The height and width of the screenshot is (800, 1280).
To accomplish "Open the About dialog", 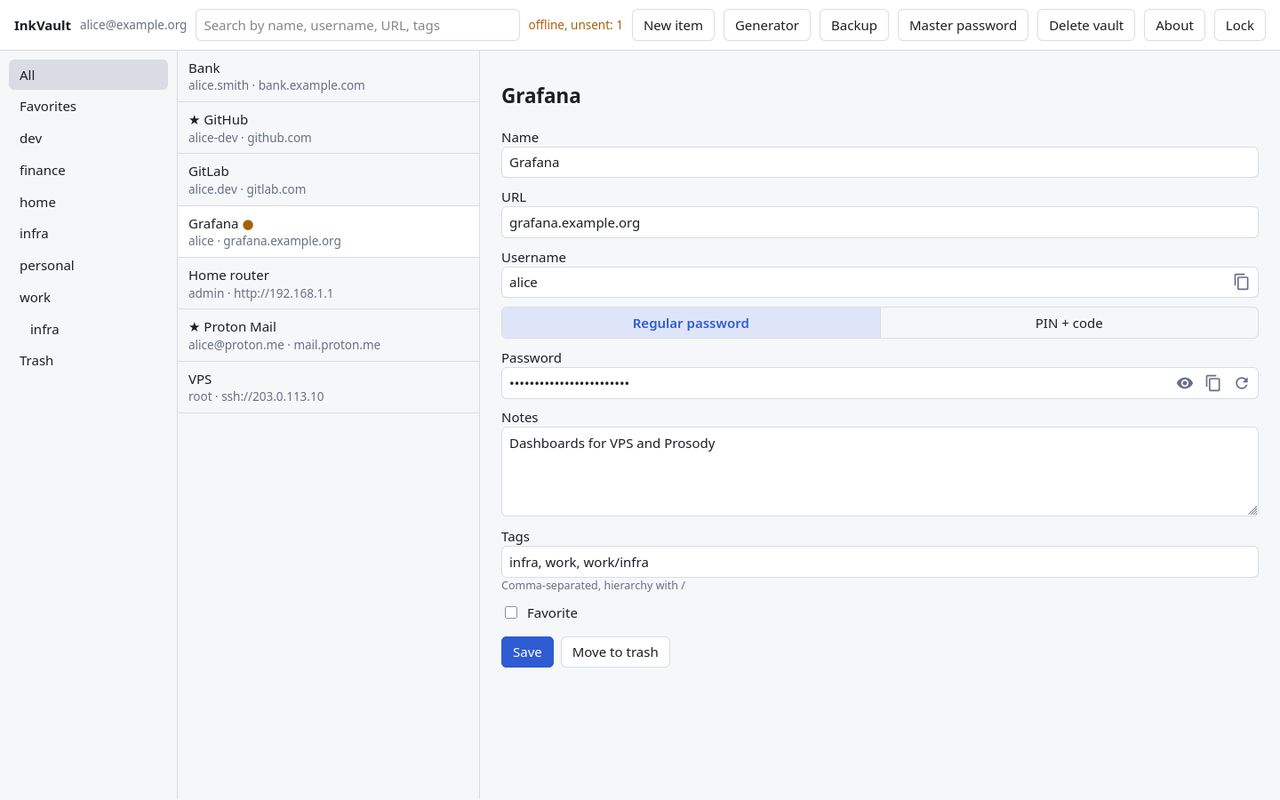I will click(x=1174, y=25).
